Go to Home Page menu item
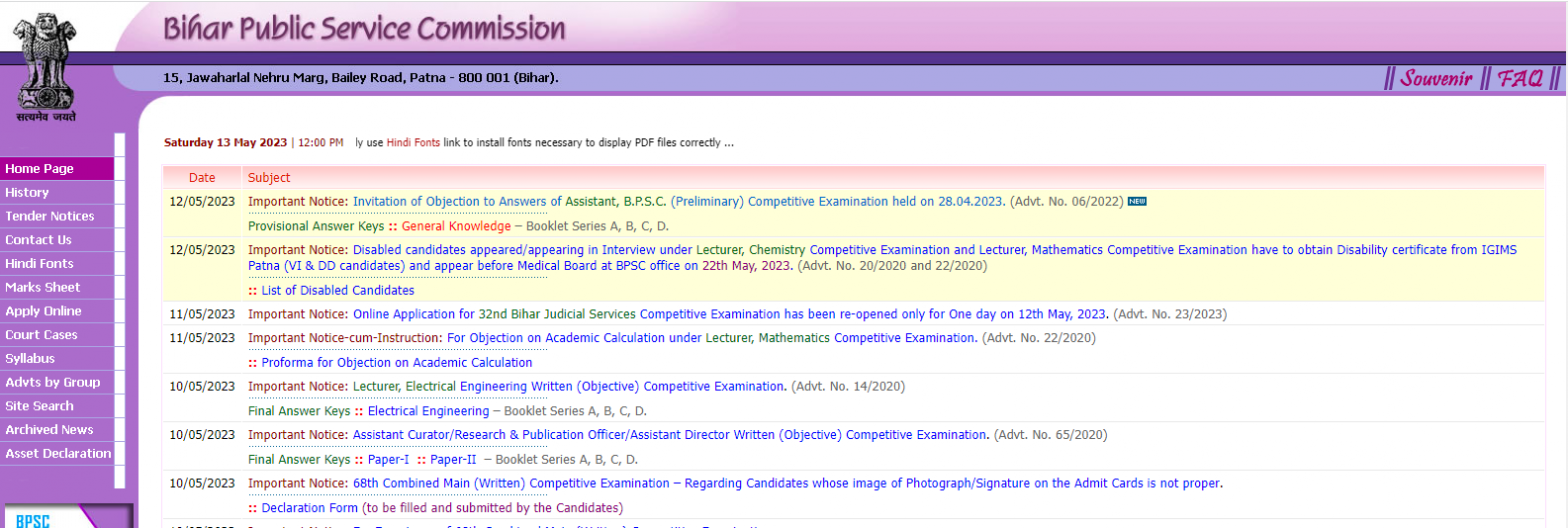Screen dimensions: 1568x528 click(40, 169)
